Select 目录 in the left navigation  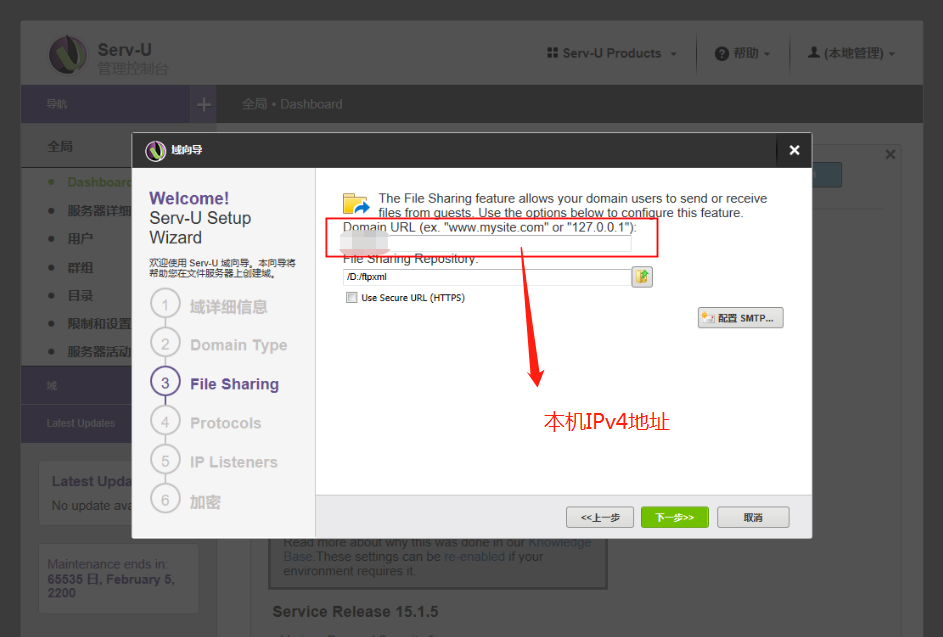coord(80,295)
